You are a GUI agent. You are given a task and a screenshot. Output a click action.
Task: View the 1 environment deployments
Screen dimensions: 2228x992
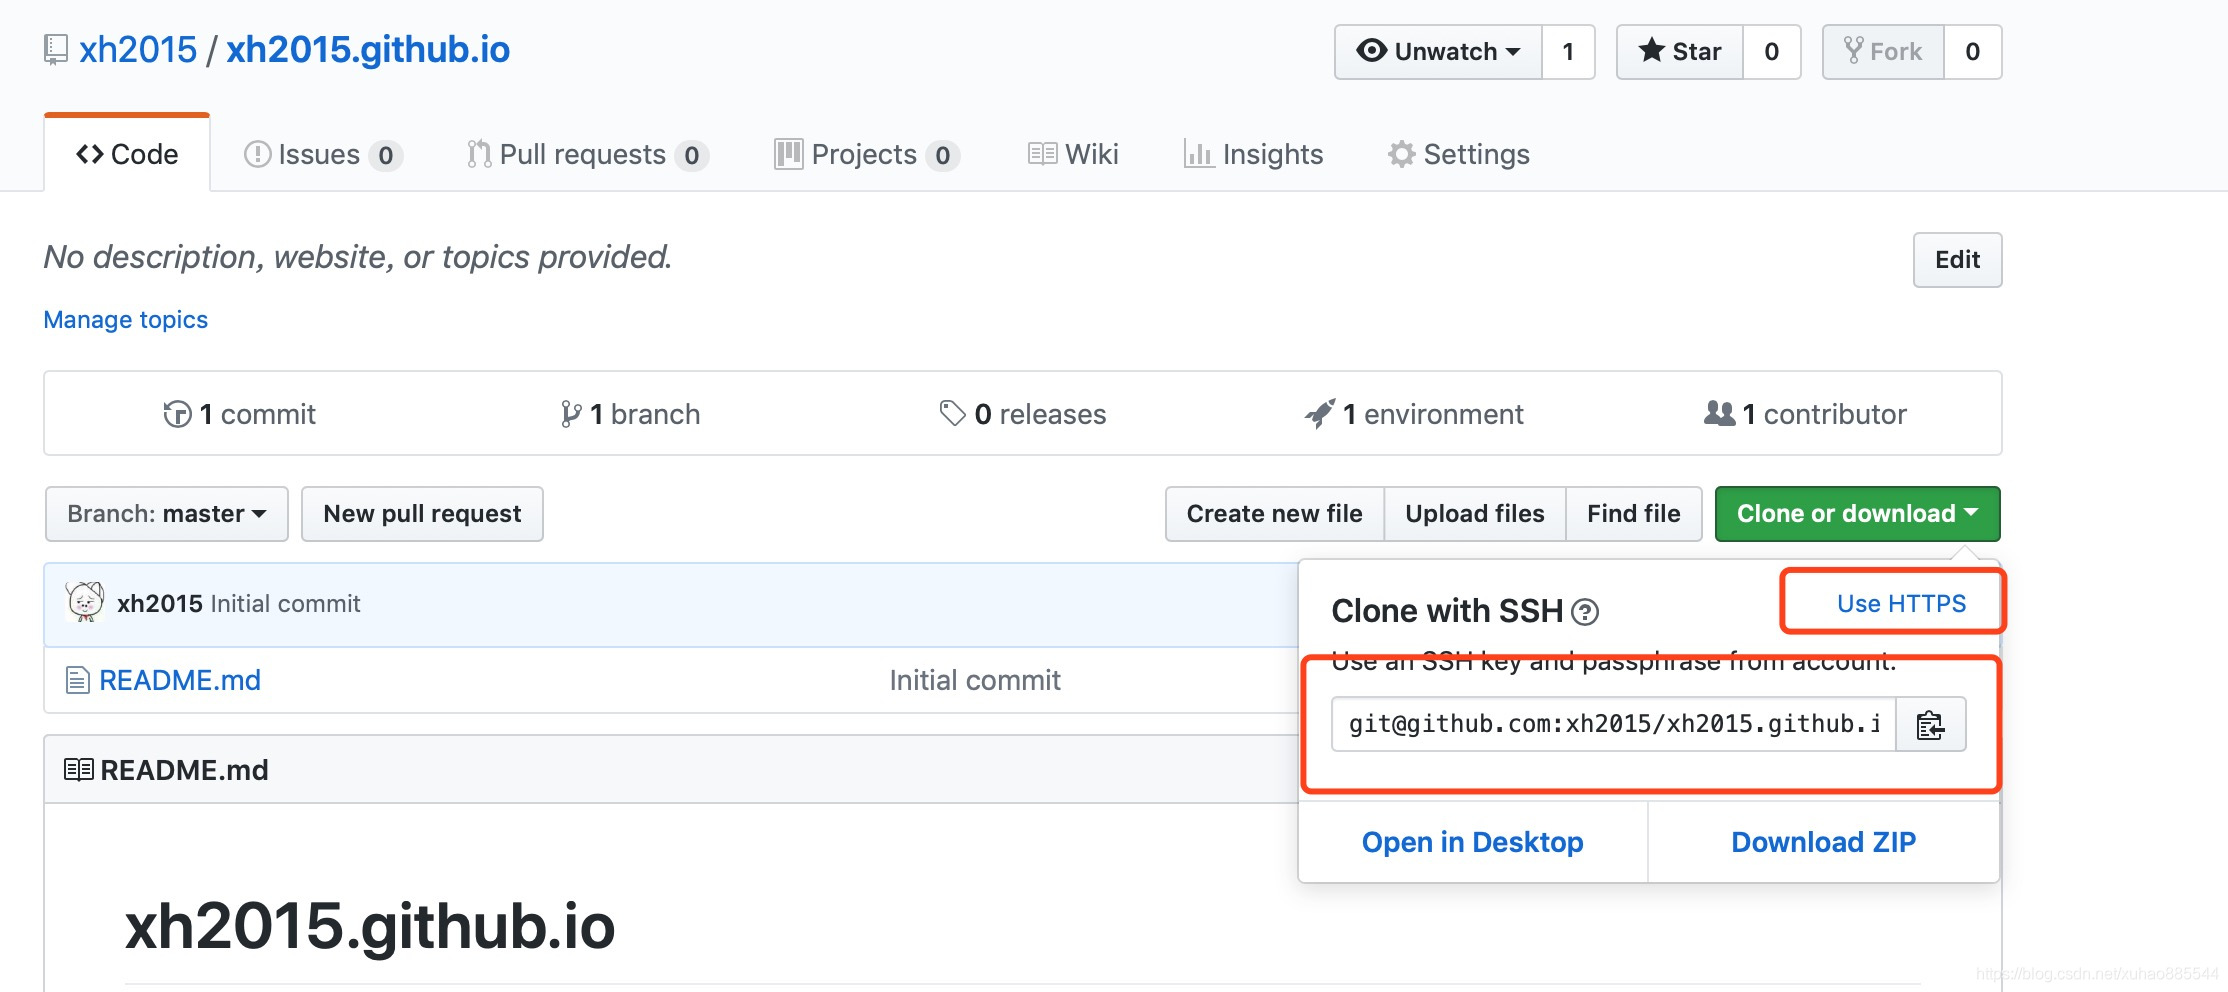coord(1414,414)
